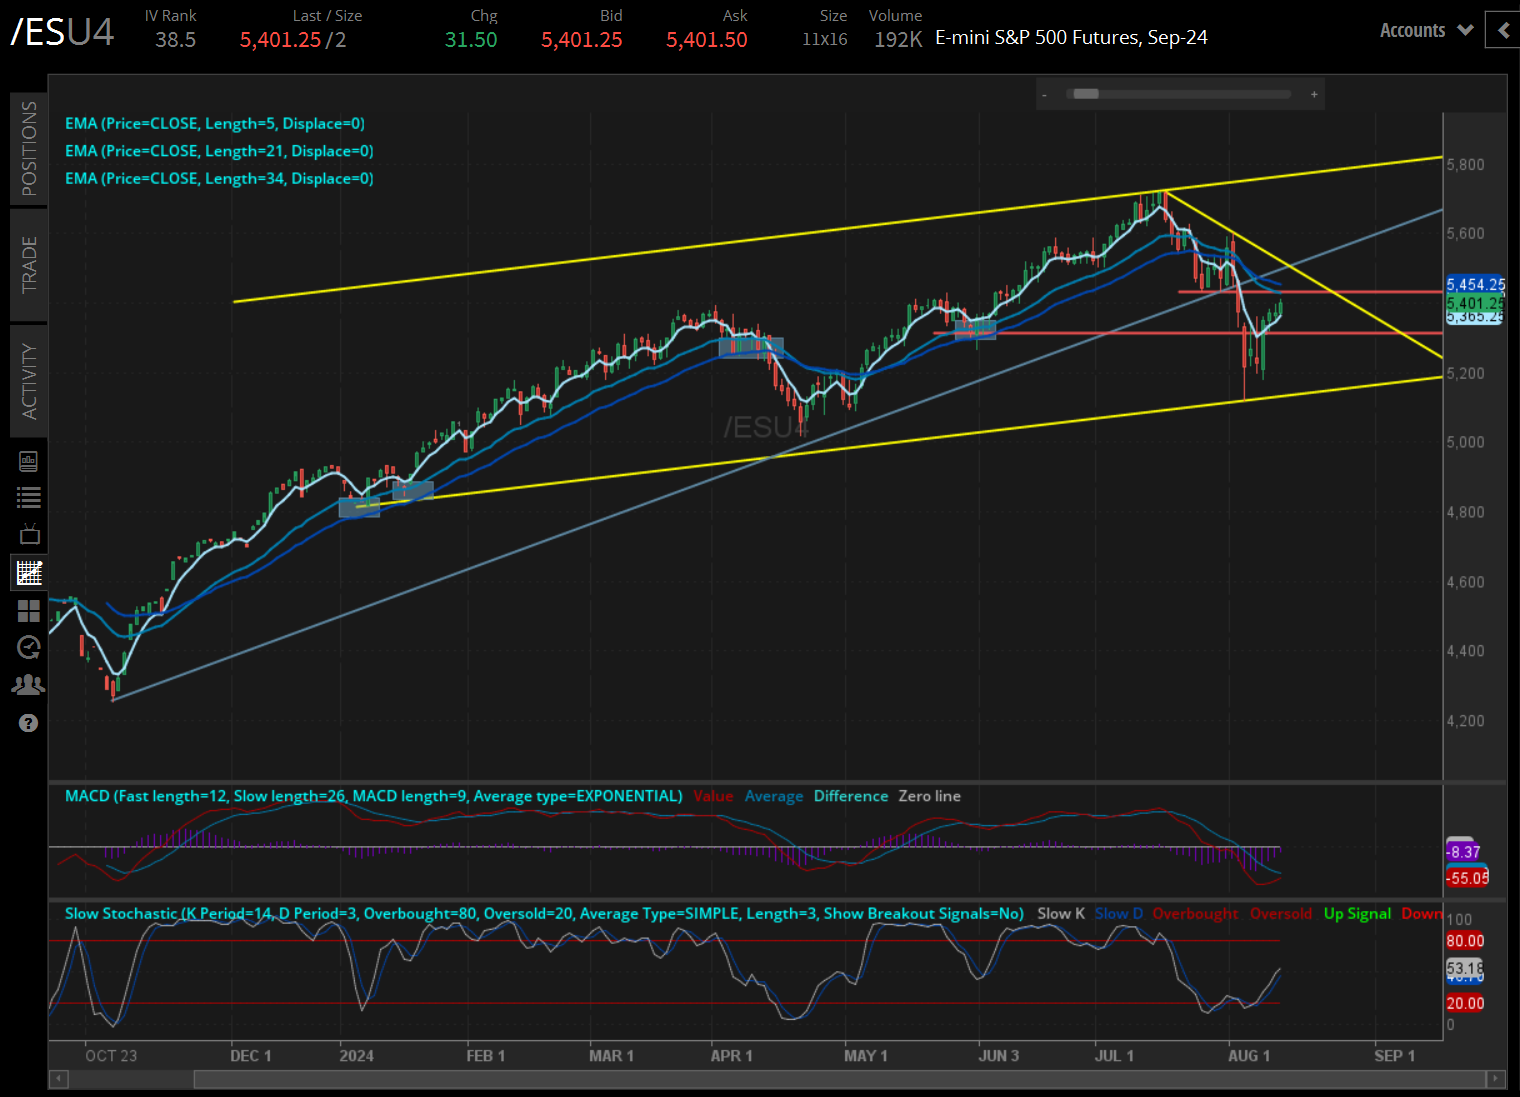Image resolution: width=1520 pixels, height=1097 pixels.
Task: Collapse the right panel with arrow button
Action: [1502, 30]
